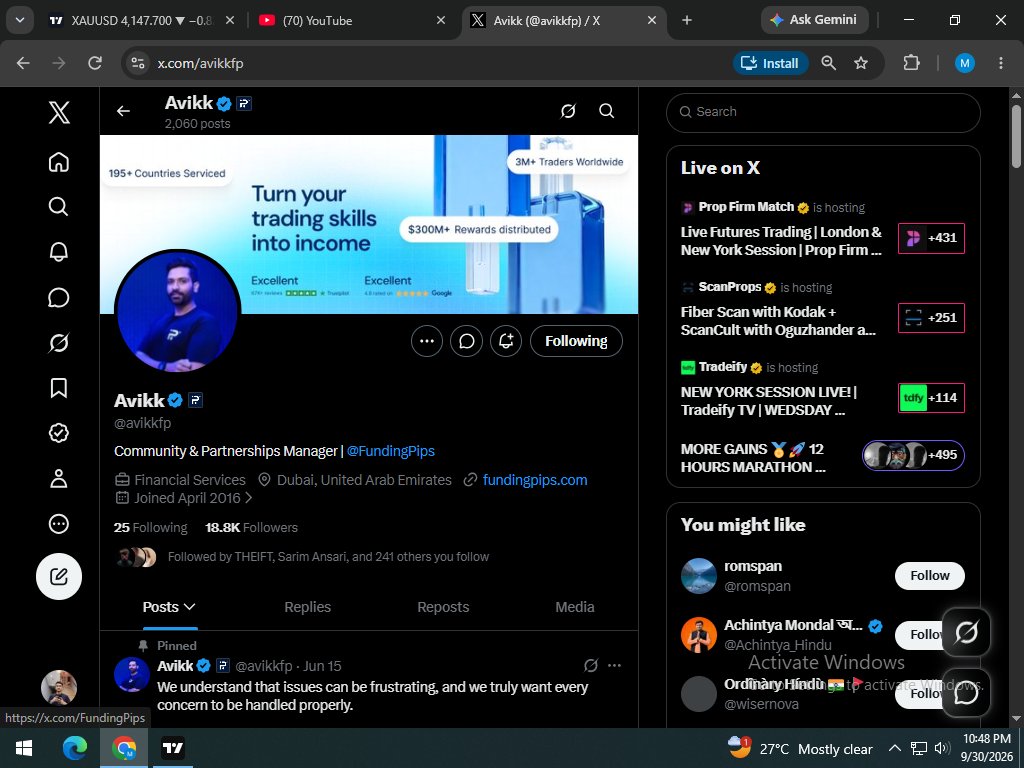Viewport: 1024px width, 768px height.
Task: Open new browser tab plus button
Action: click(686, 20)
